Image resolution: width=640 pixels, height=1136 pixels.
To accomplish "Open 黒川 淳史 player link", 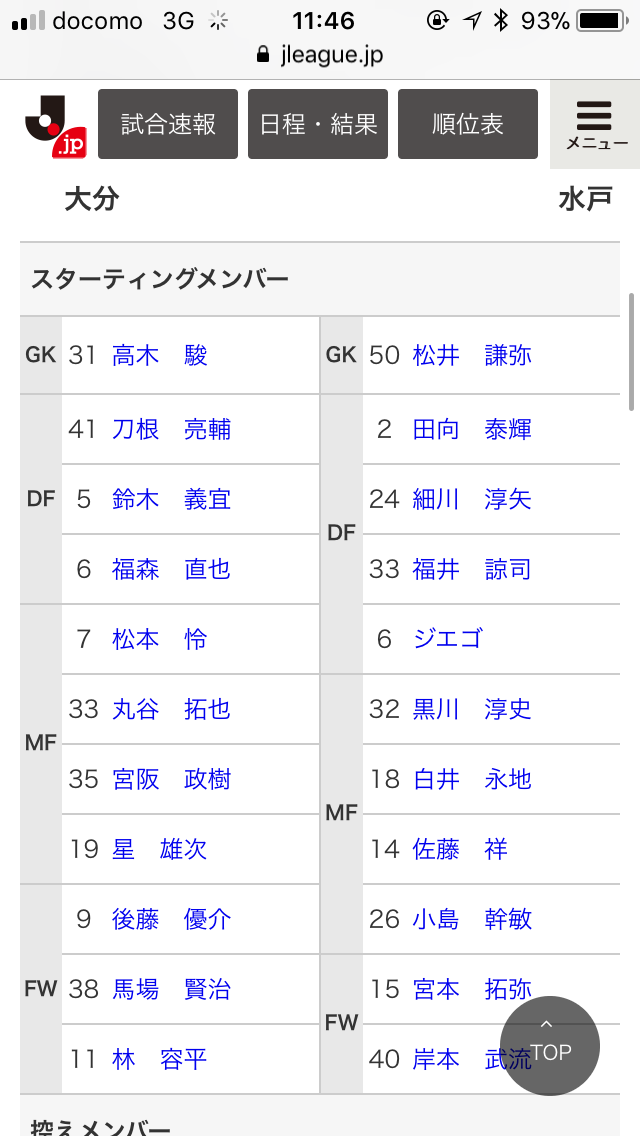I will (x=472, y=709).
